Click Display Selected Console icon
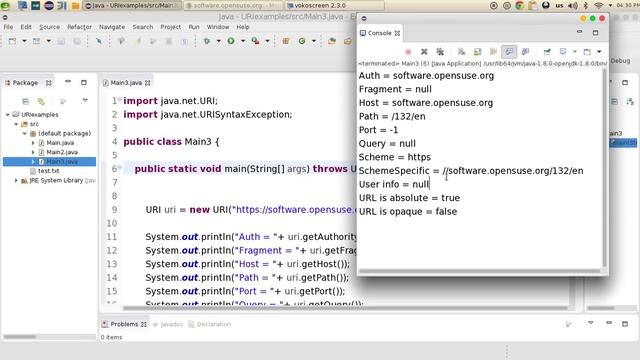 563,52
